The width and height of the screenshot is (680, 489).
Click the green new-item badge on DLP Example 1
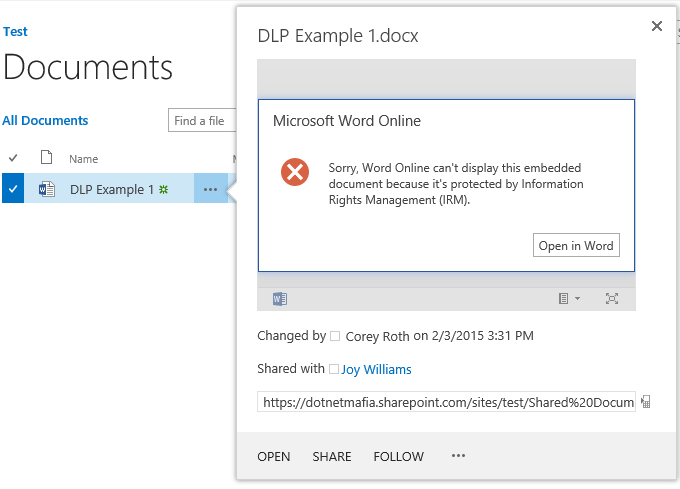(163, 189)
